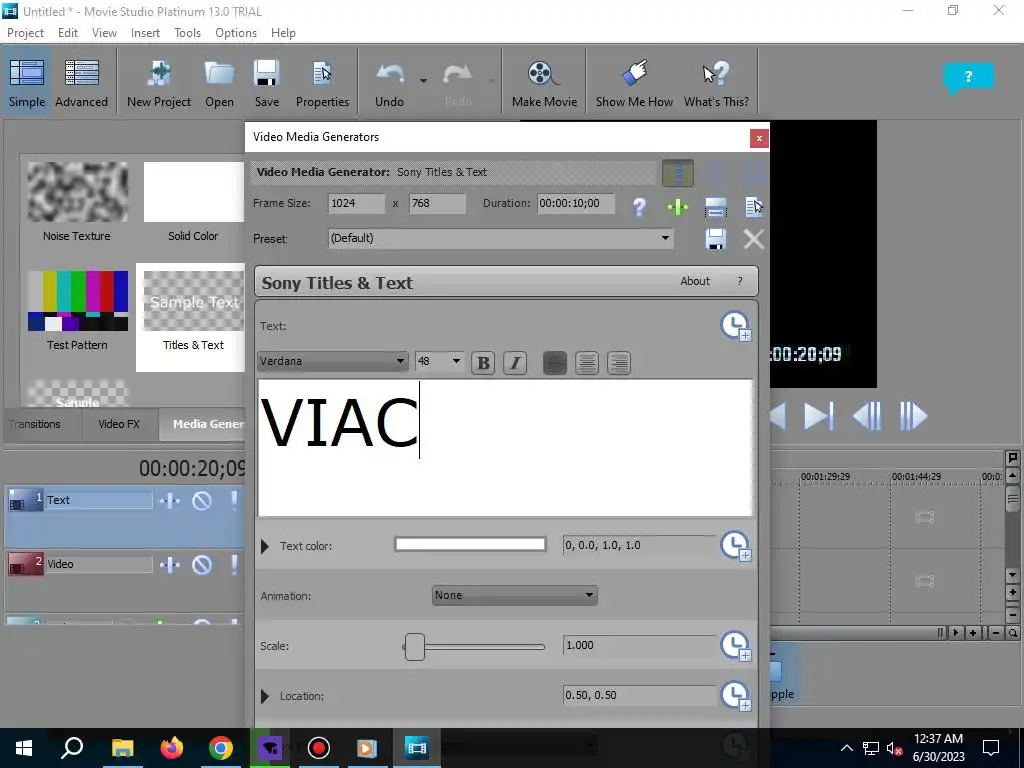Create a New Project from toolbar
Image resolution: width=1024 pixels, height=768 pixels.
(159, 83)
